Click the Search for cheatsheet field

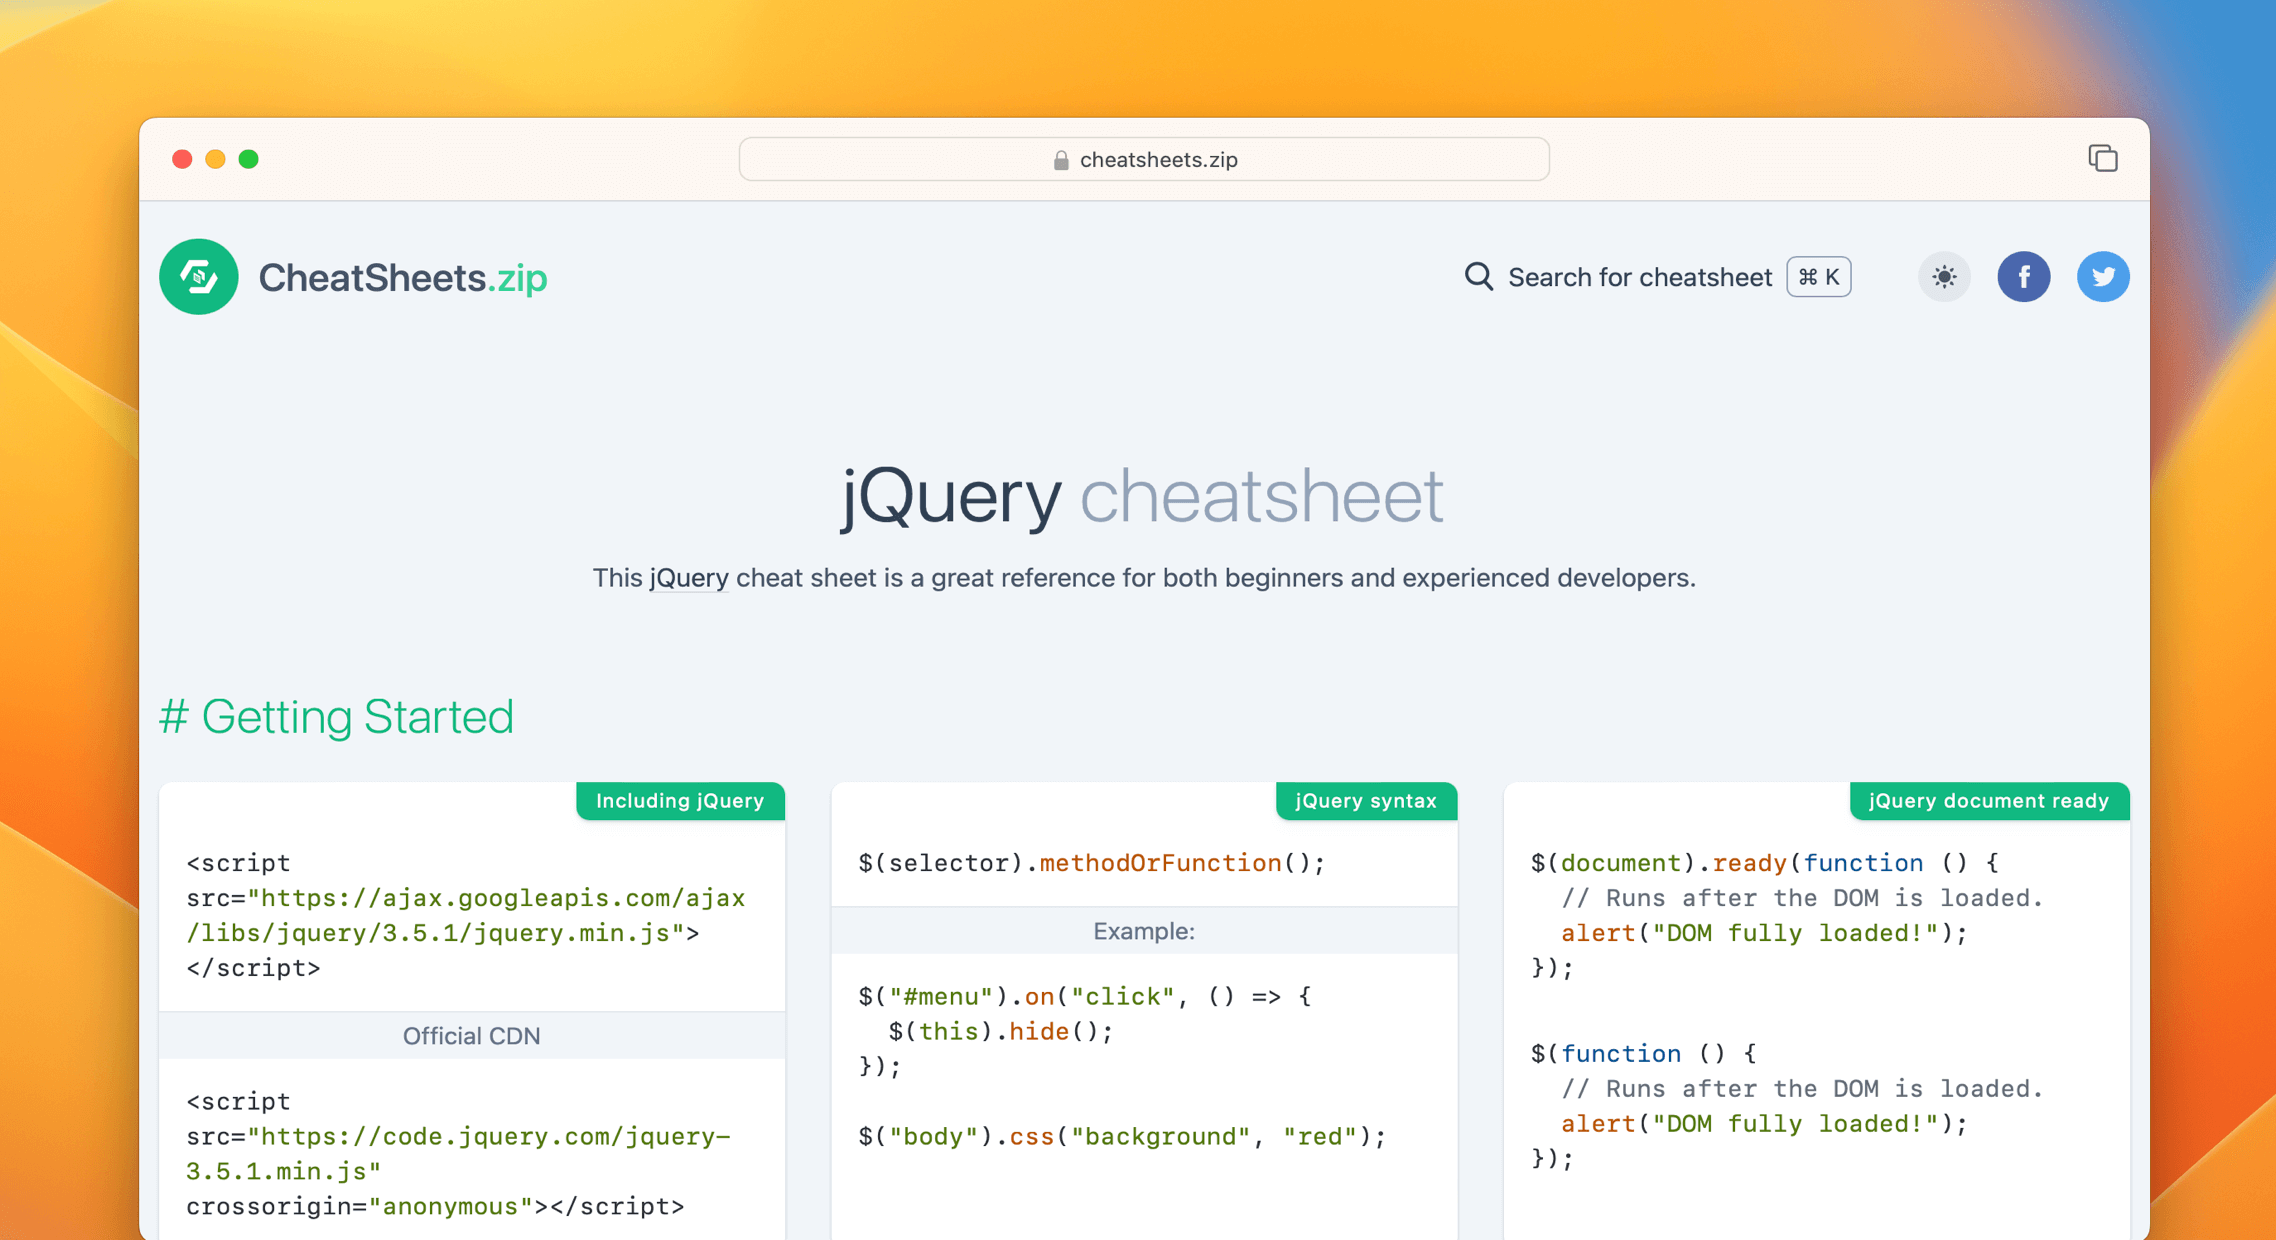[x=1640, y=277]
